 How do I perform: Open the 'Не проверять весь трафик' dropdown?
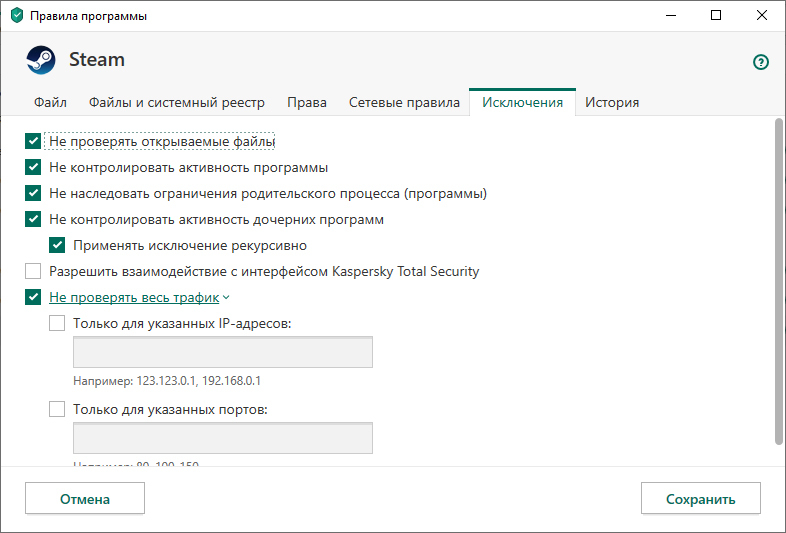133,297
